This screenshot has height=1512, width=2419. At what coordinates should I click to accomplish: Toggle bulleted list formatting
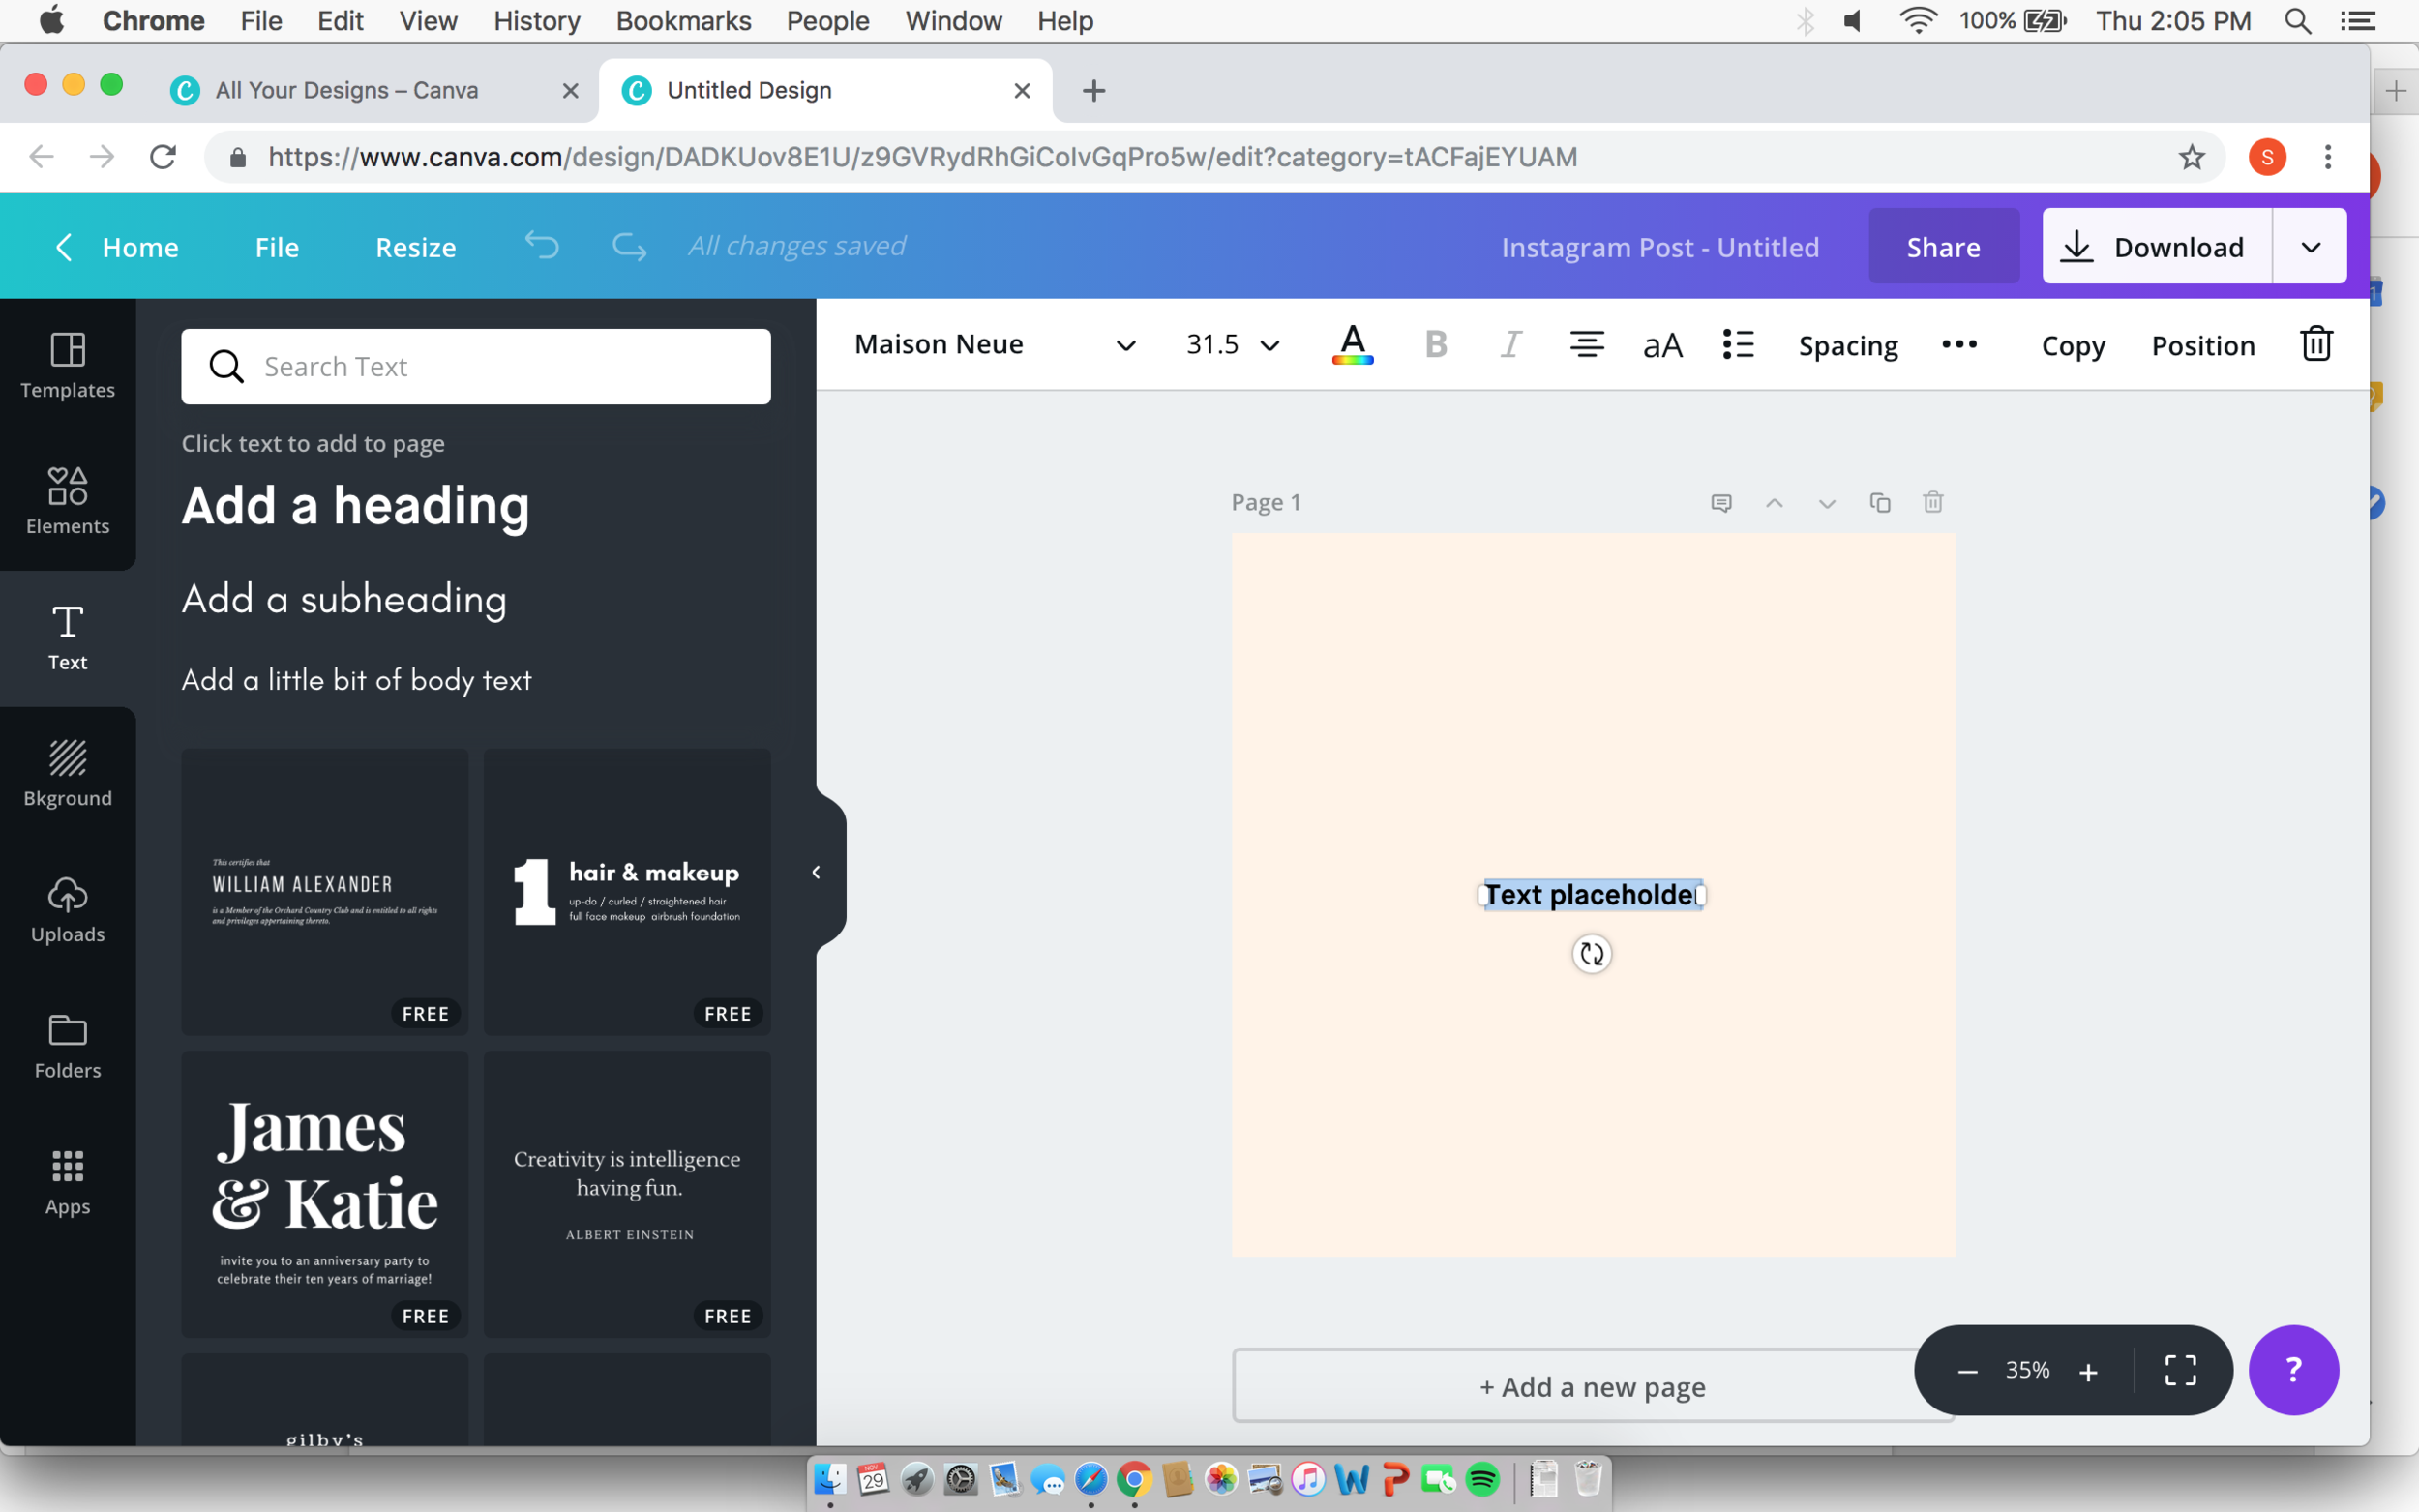1738,345
